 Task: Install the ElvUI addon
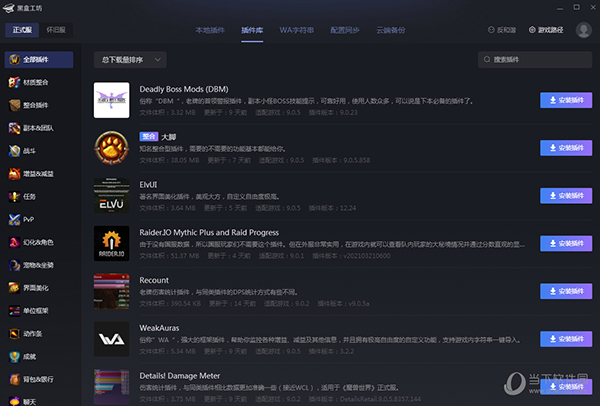(x=566, y=196)
